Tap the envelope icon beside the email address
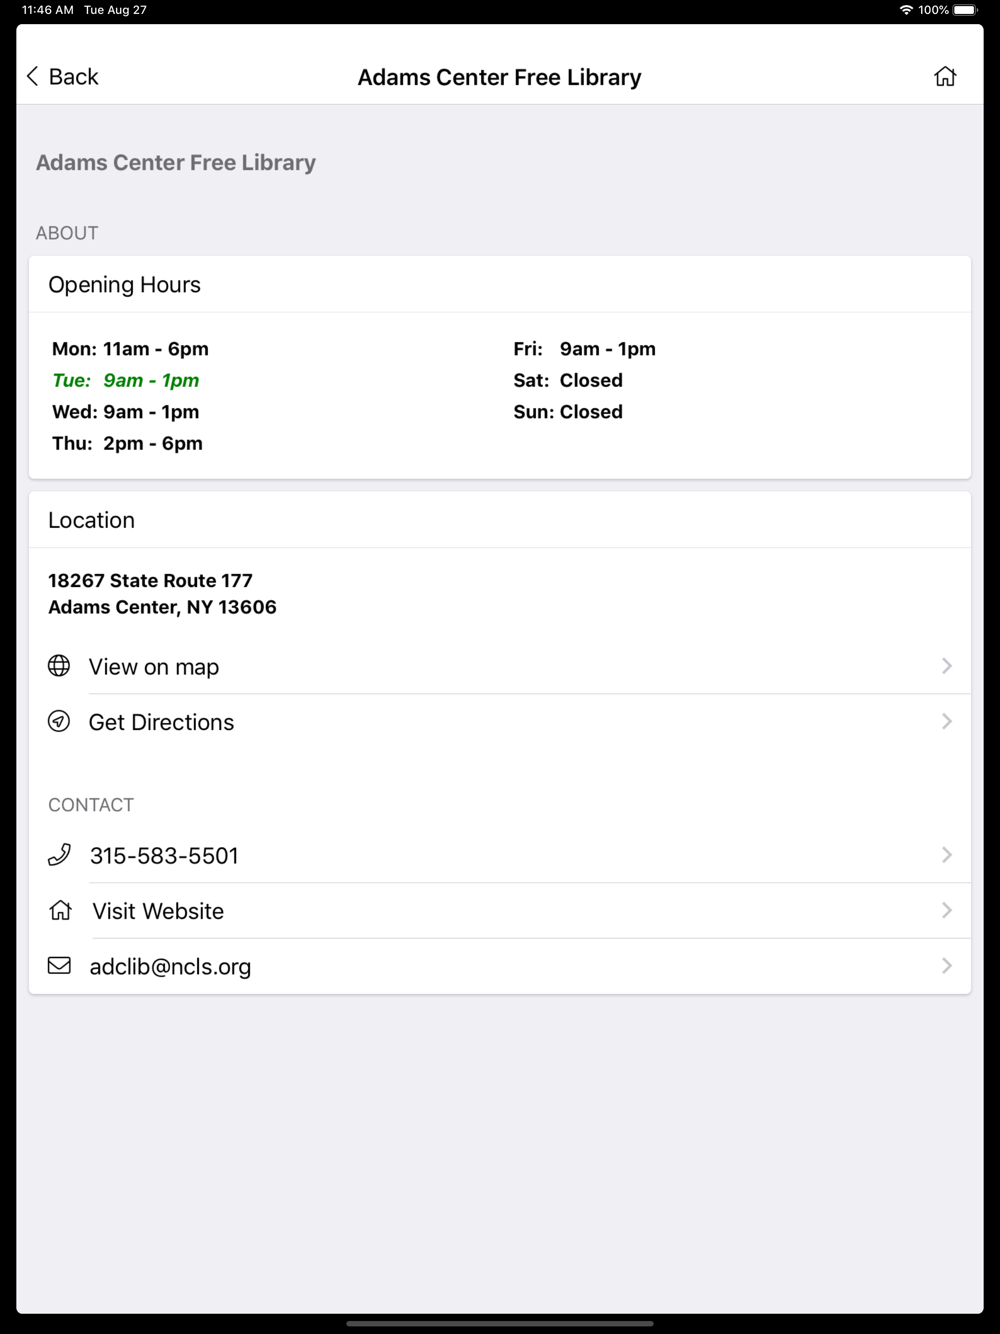Screen dimensions: 1000x1334 tap(59, 966)
